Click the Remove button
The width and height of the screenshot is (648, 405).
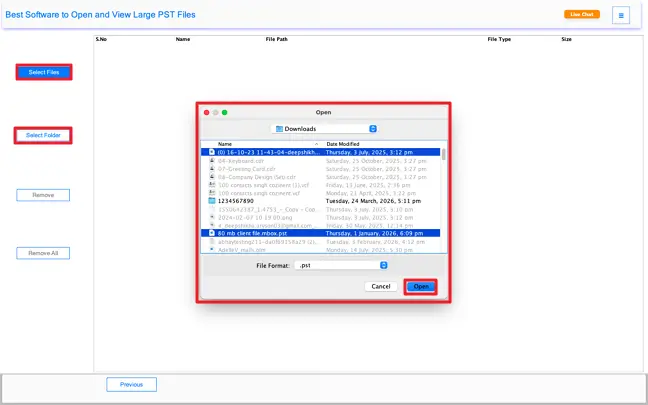[x=43, y=195]
